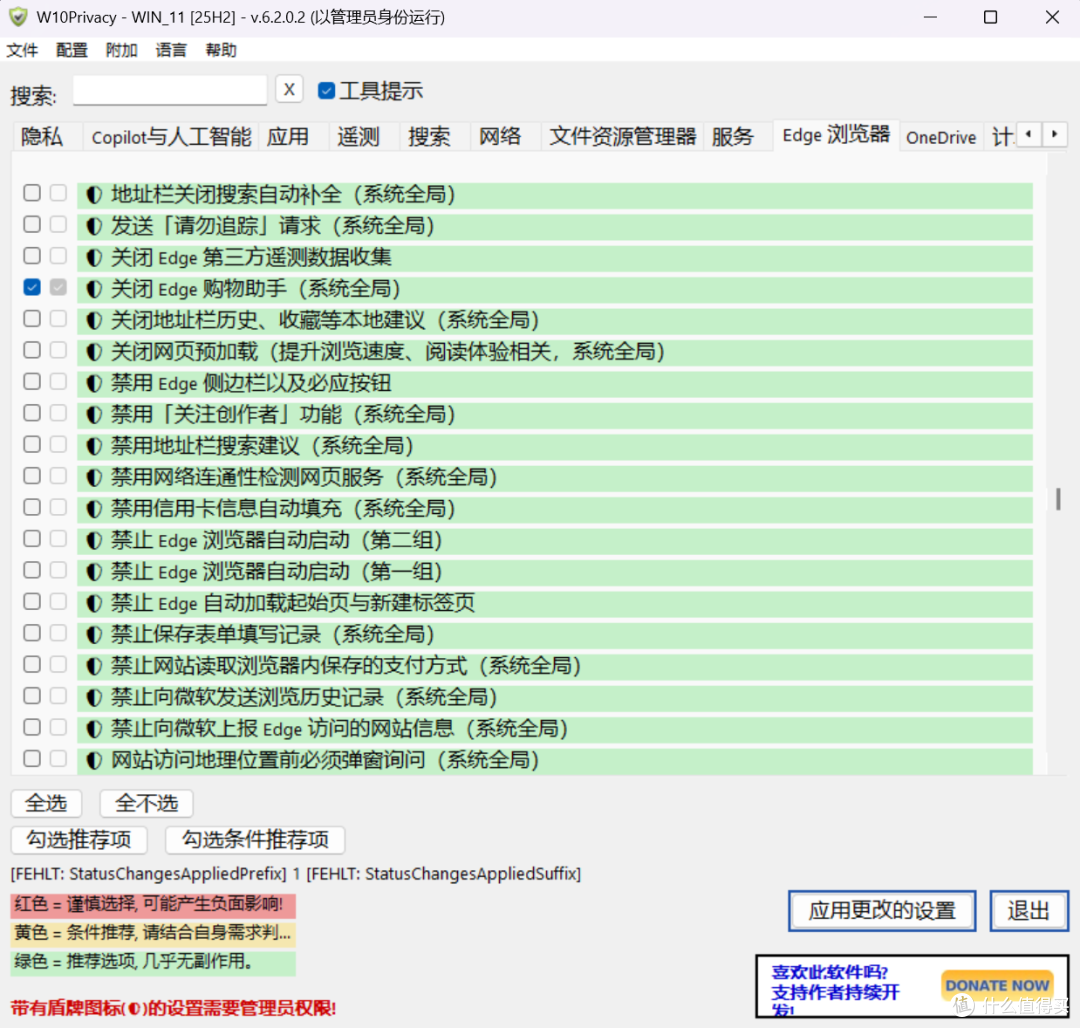
Task: Enable checkbox for 地址栏关闭搜索自动补全
Action: tap(32, 193)
